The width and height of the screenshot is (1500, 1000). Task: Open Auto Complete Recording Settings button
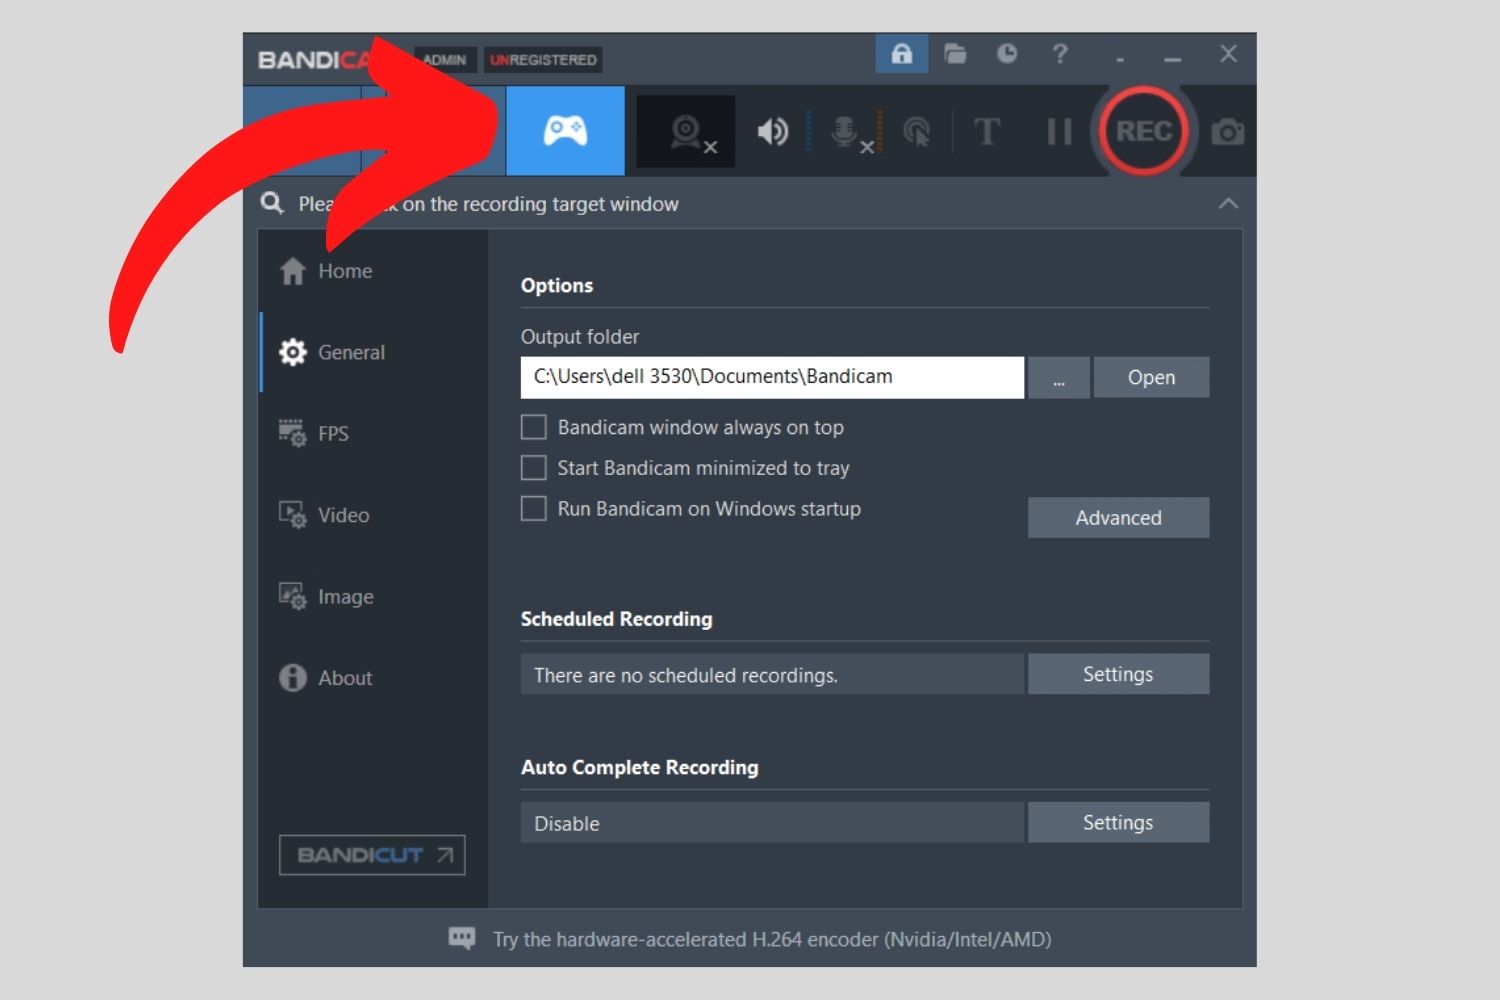[x=1118, y=822]
